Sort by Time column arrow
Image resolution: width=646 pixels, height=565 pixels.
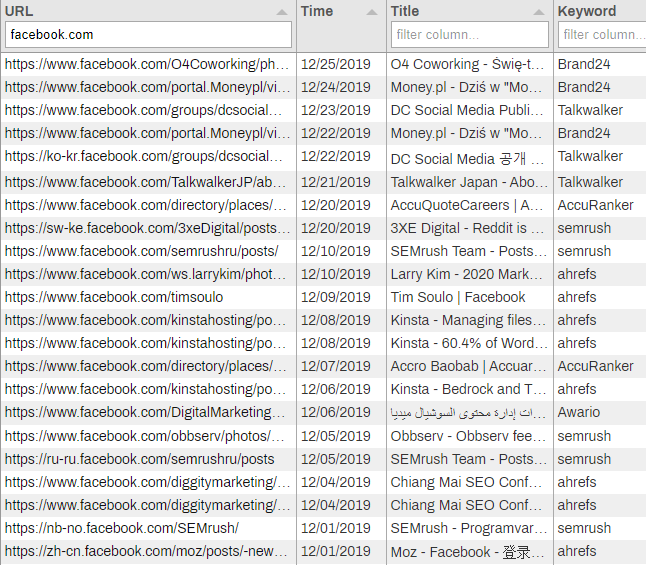coord(372,12)
